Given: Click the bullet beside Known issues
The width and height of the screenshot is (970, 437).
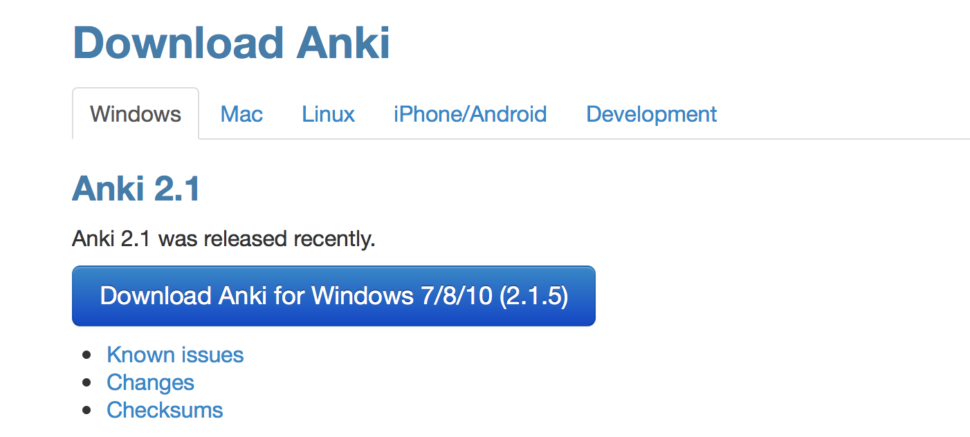Looking at the screenshot, I should coord(87,355).
